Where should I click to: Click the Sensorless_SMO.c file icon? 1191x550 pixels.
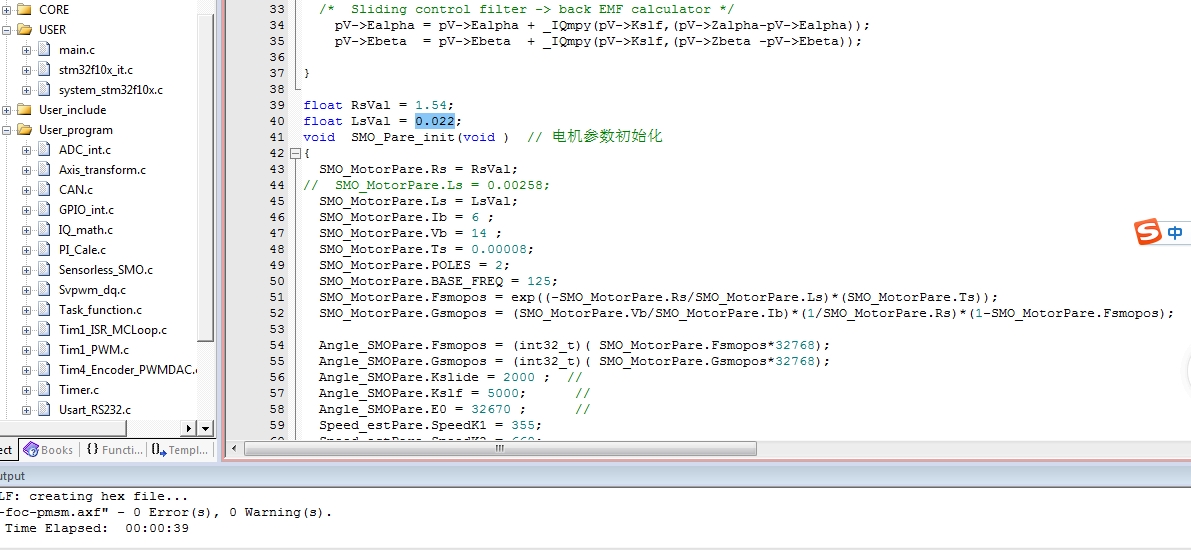coord(43,270)
